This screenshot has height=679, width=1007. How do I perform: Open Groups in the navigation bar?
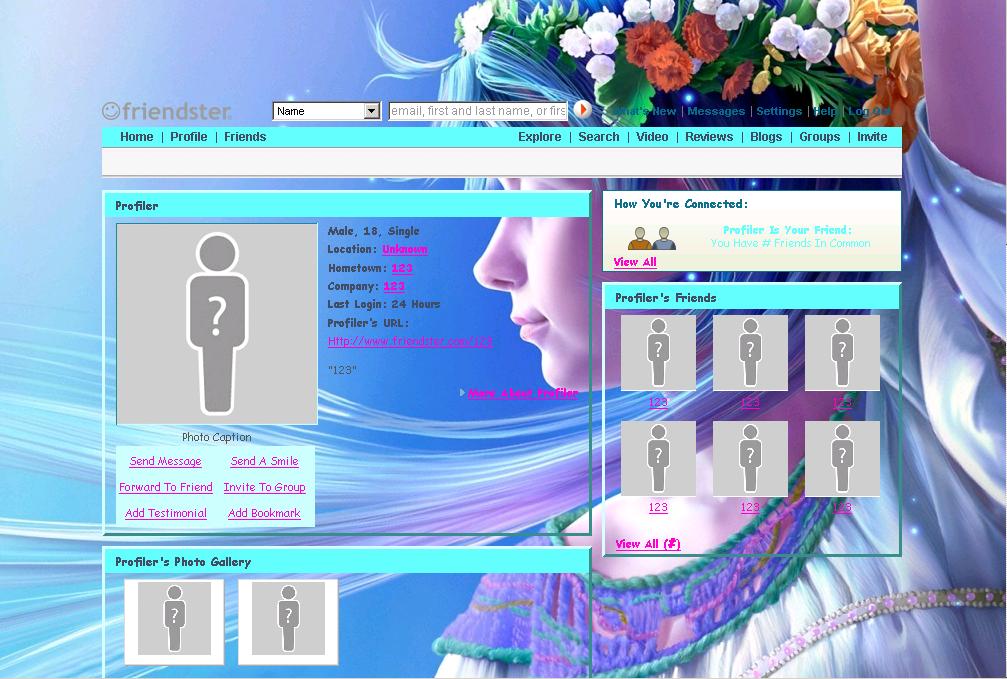point(819,137)
